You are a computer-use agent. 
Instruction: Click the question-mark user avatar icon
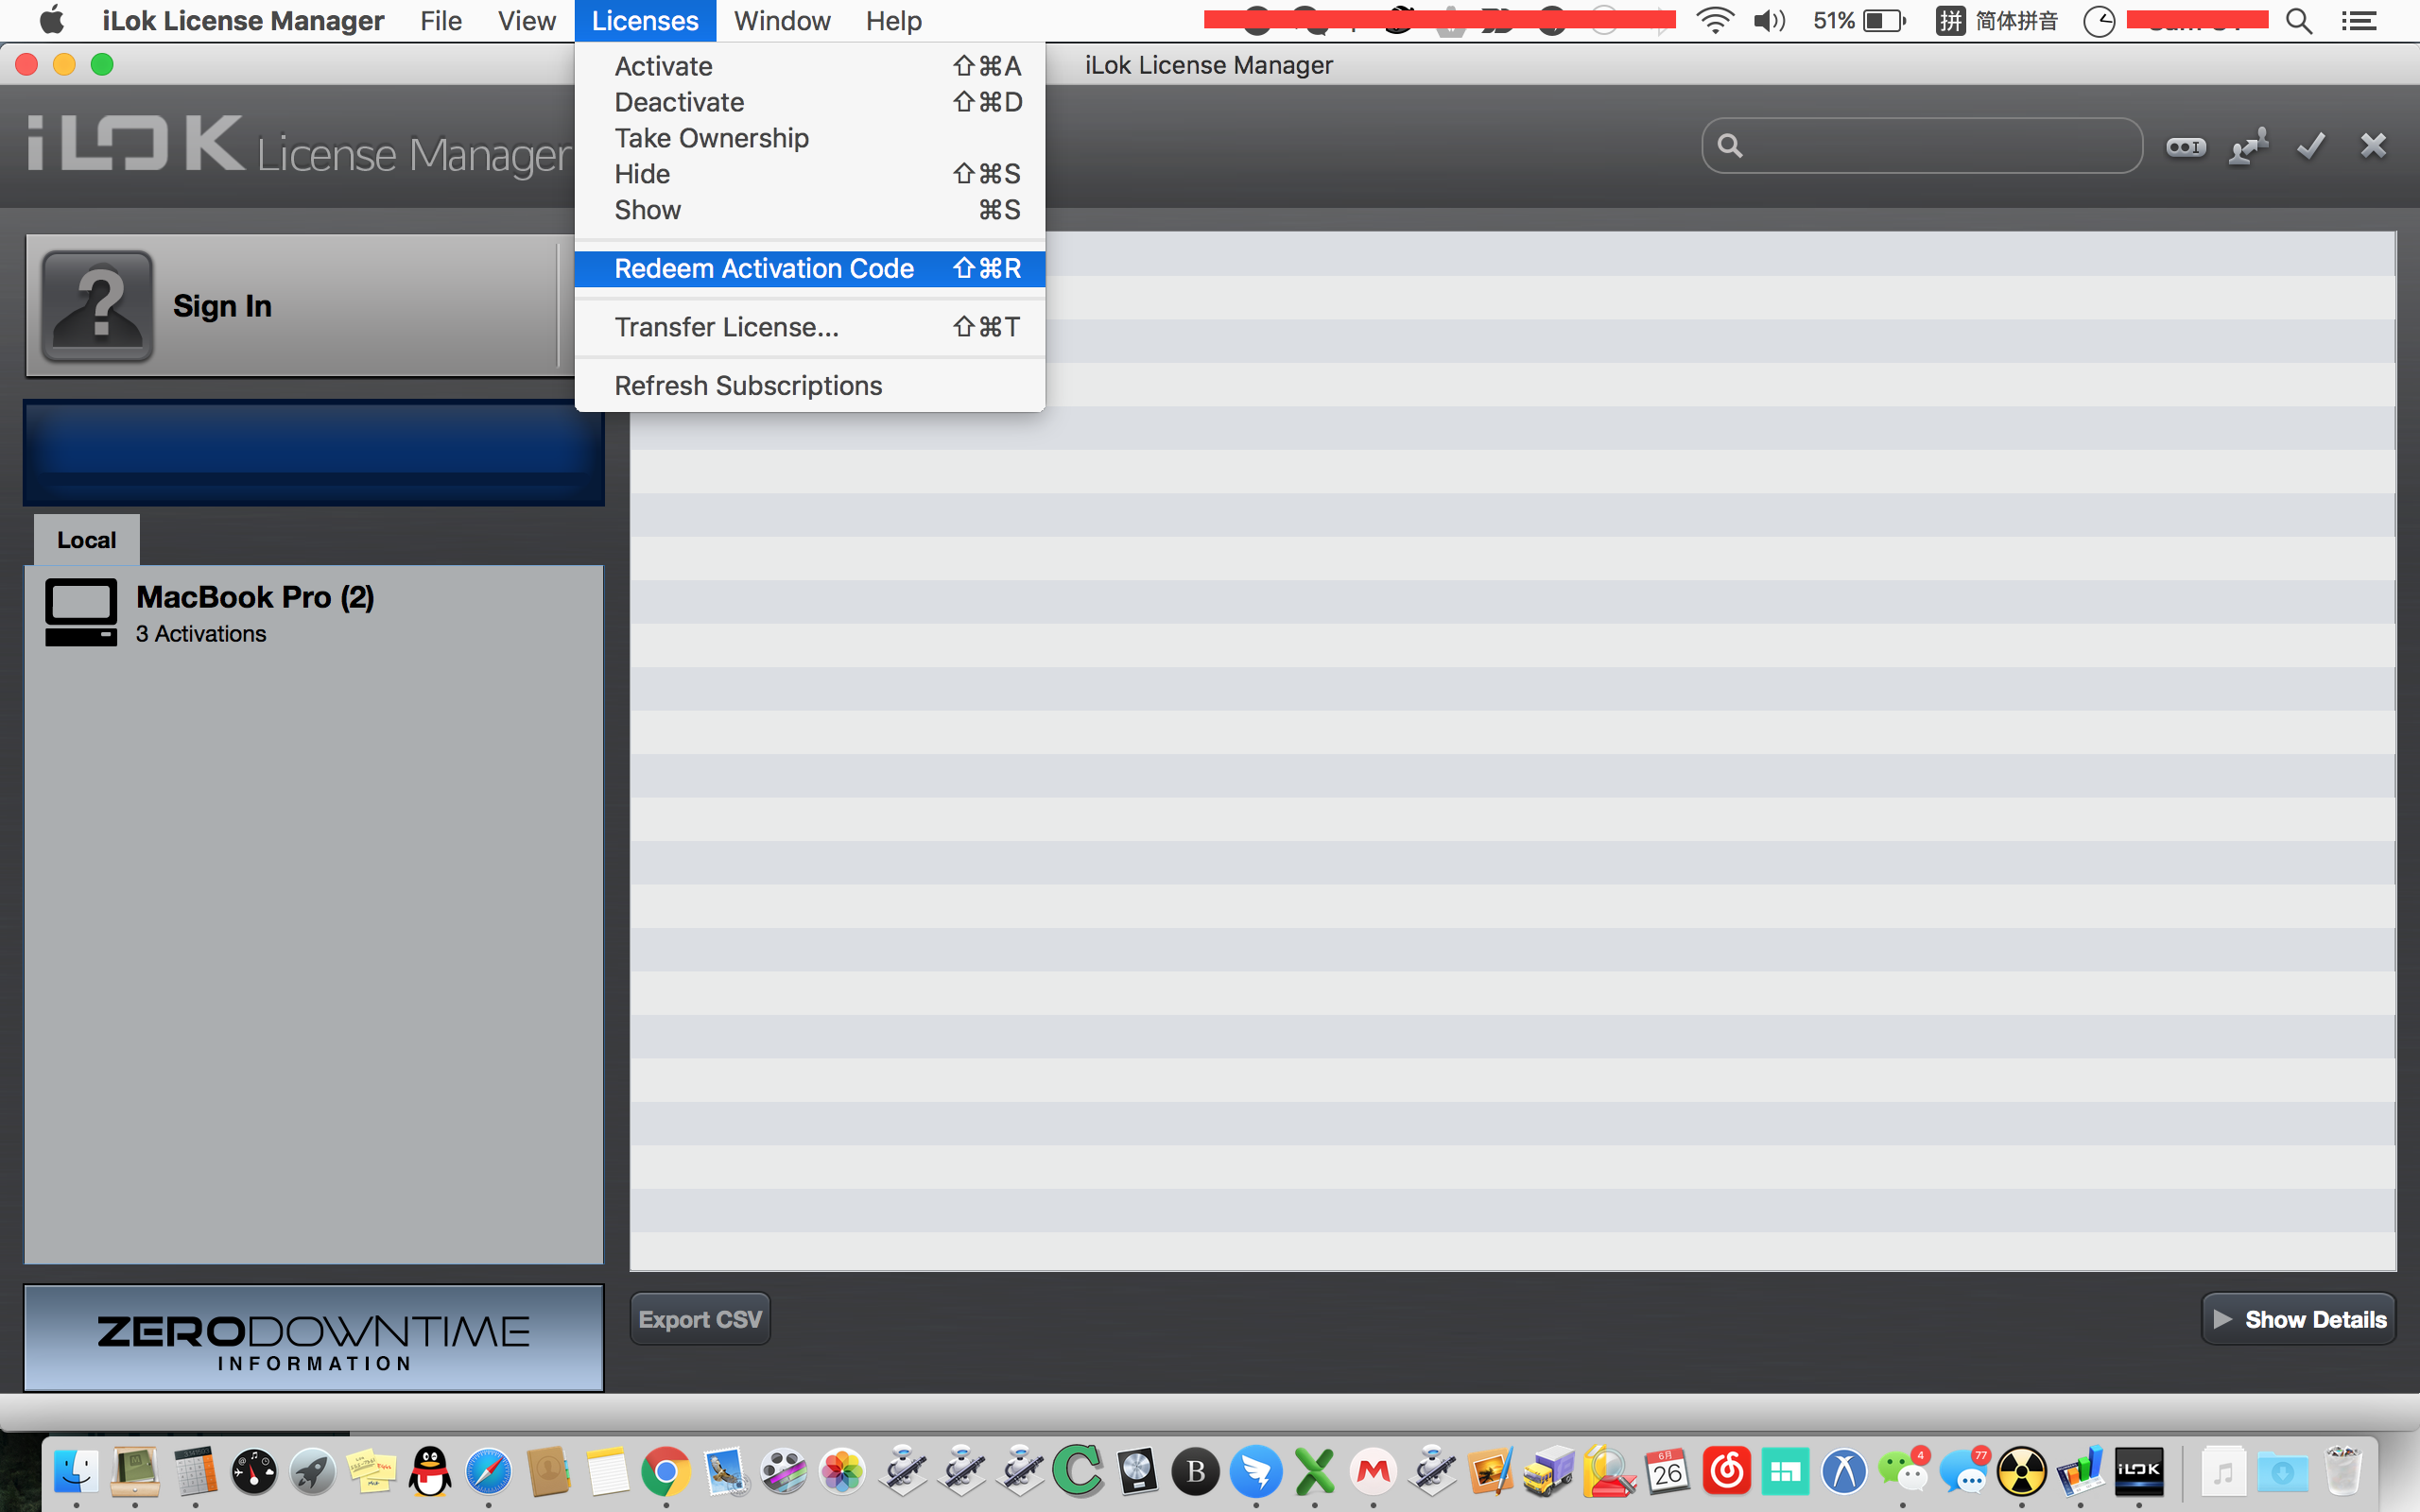(97, 305)
